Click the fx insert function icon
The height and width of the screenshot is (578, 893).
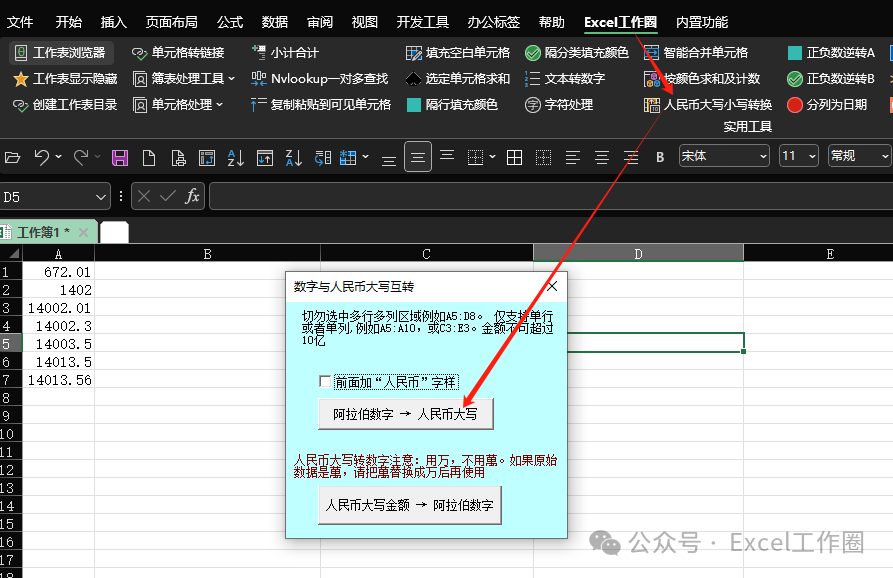[192, 196]
